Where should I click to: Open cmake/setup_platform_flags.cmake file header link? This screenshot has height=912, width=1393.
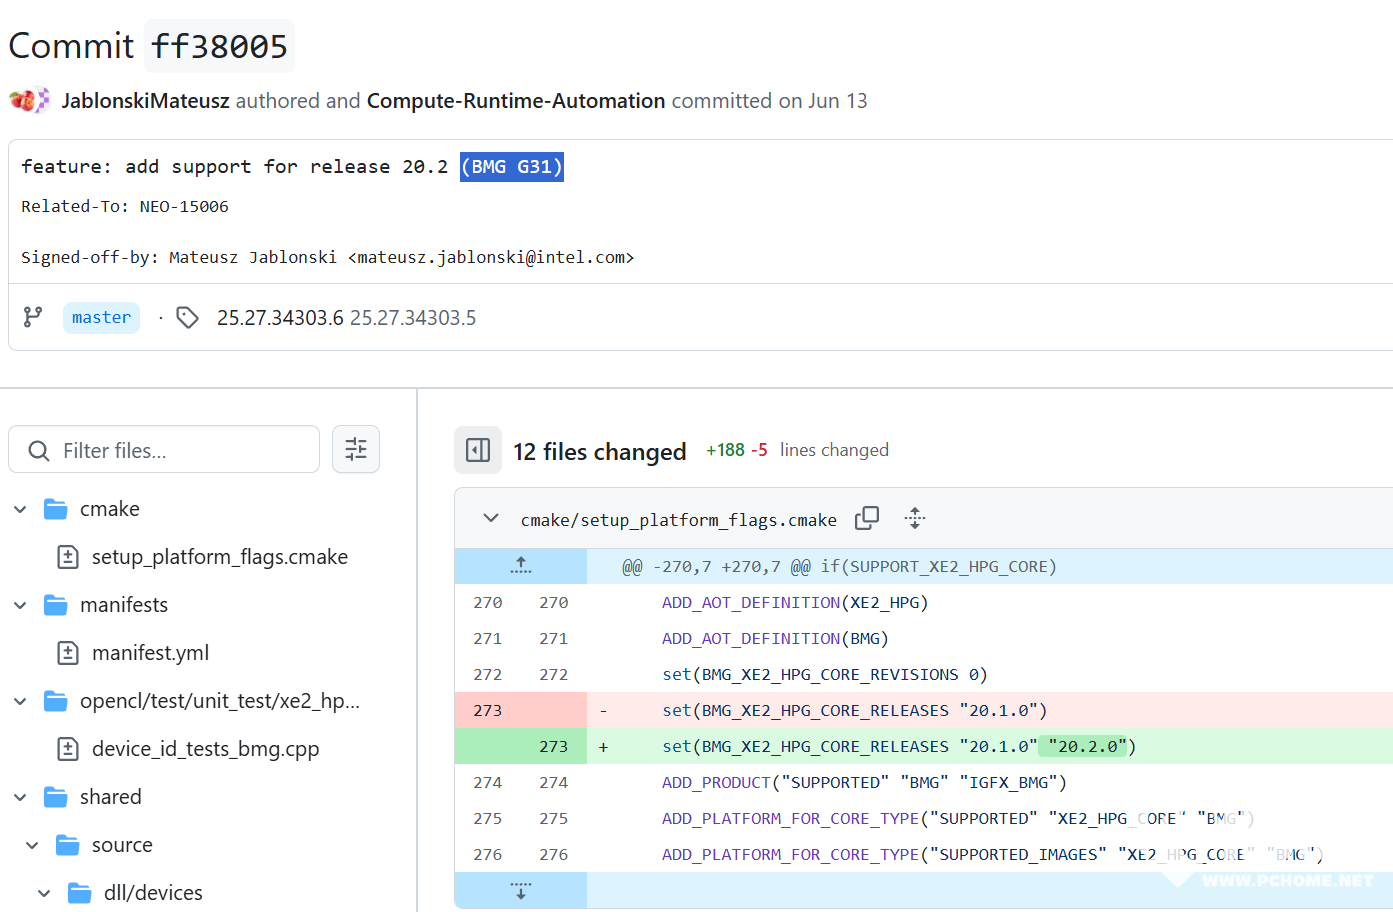[679, 520]
